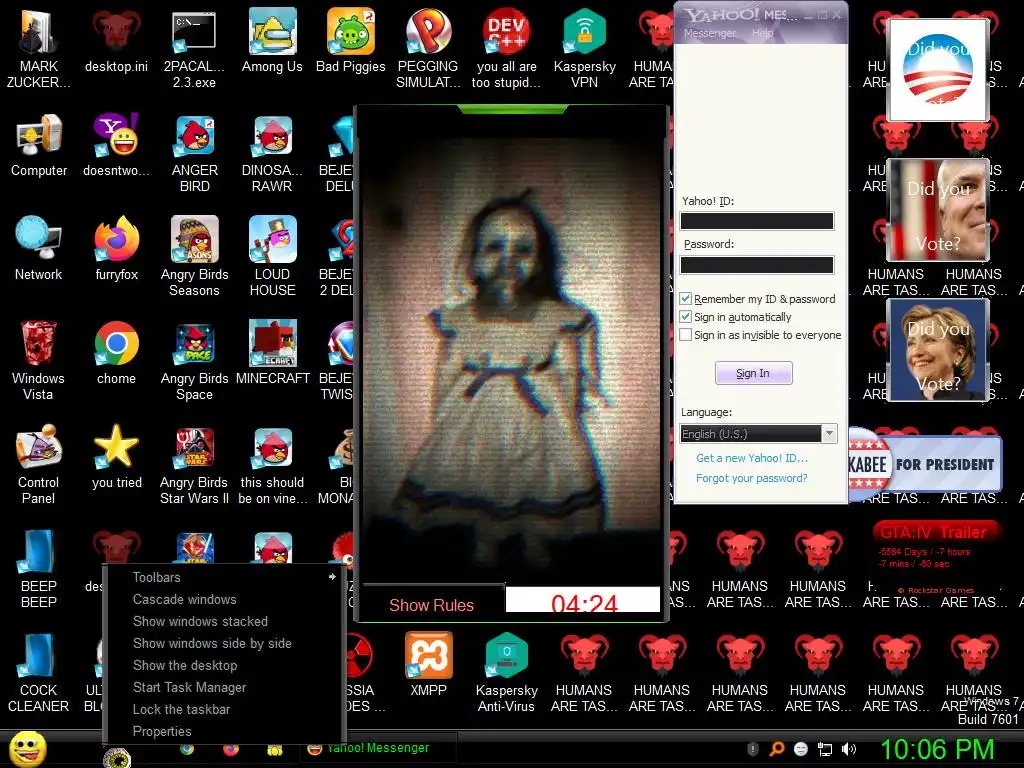Launch the Among Us shortcut
The width and height of the screenshot is (1024, 768).
(272, 41)
